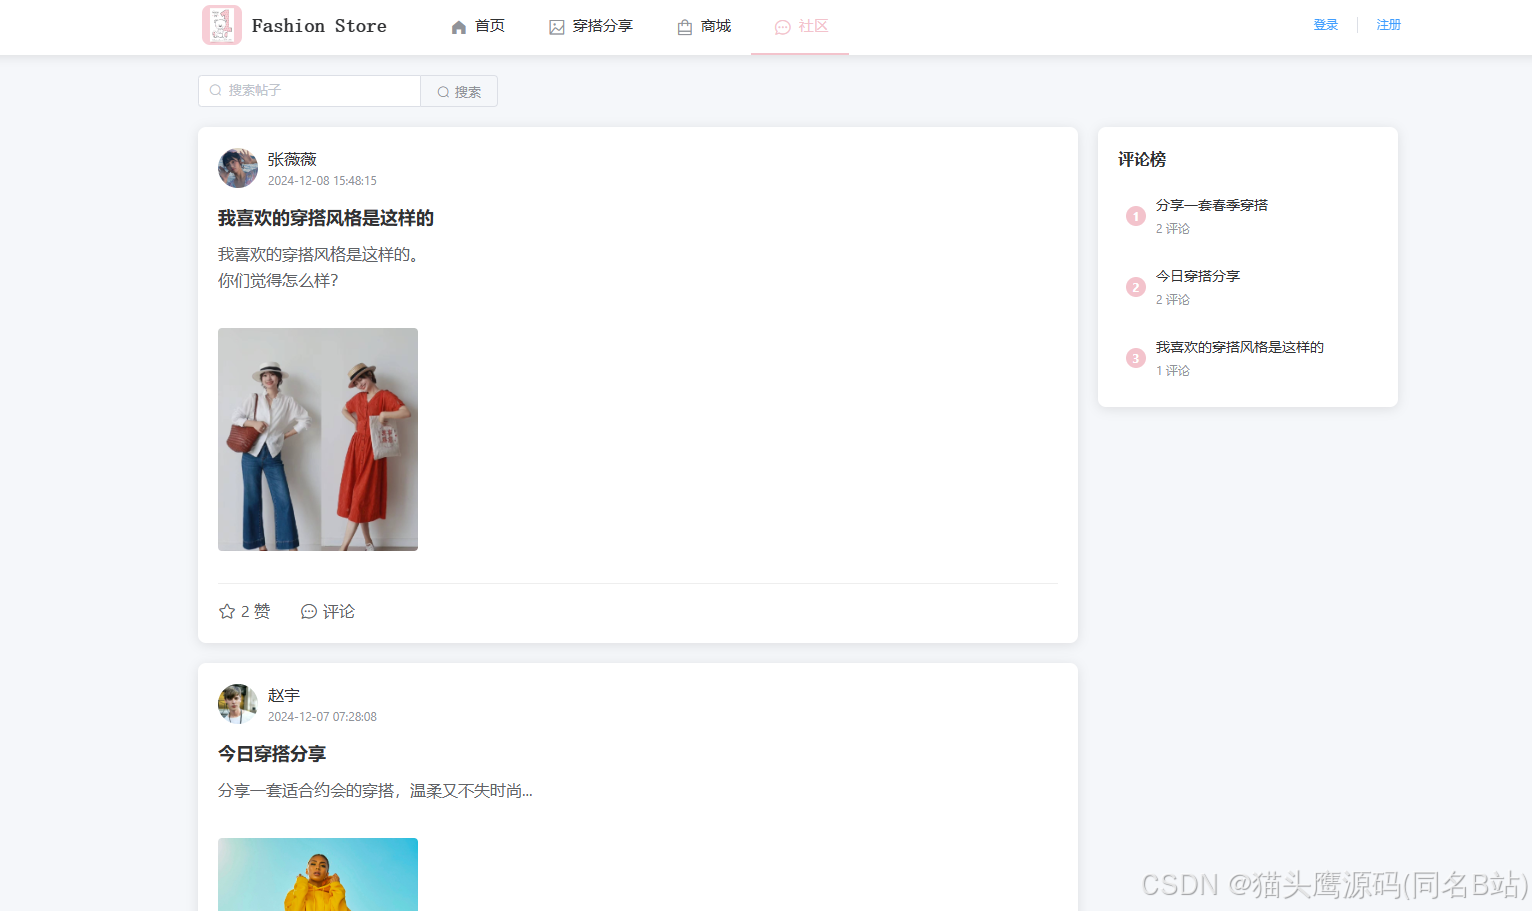Click the comment bubble icon beside 评论

(309, 611)
